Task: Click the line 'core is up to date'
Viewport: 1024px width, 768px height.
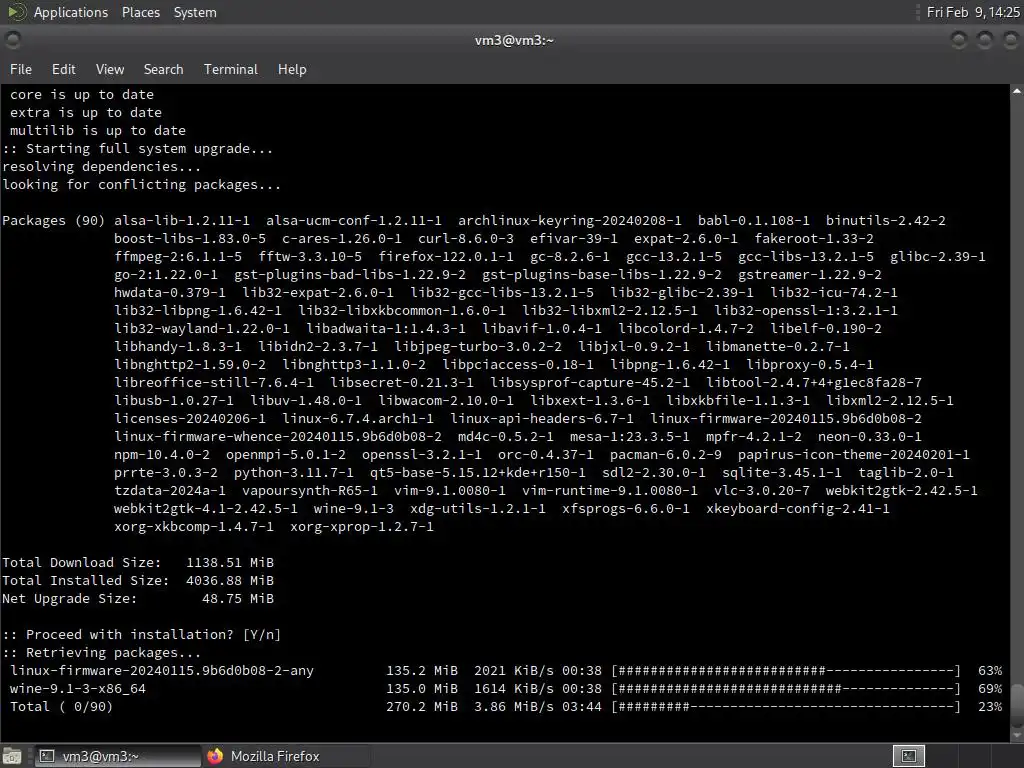Action: (82, 95)
